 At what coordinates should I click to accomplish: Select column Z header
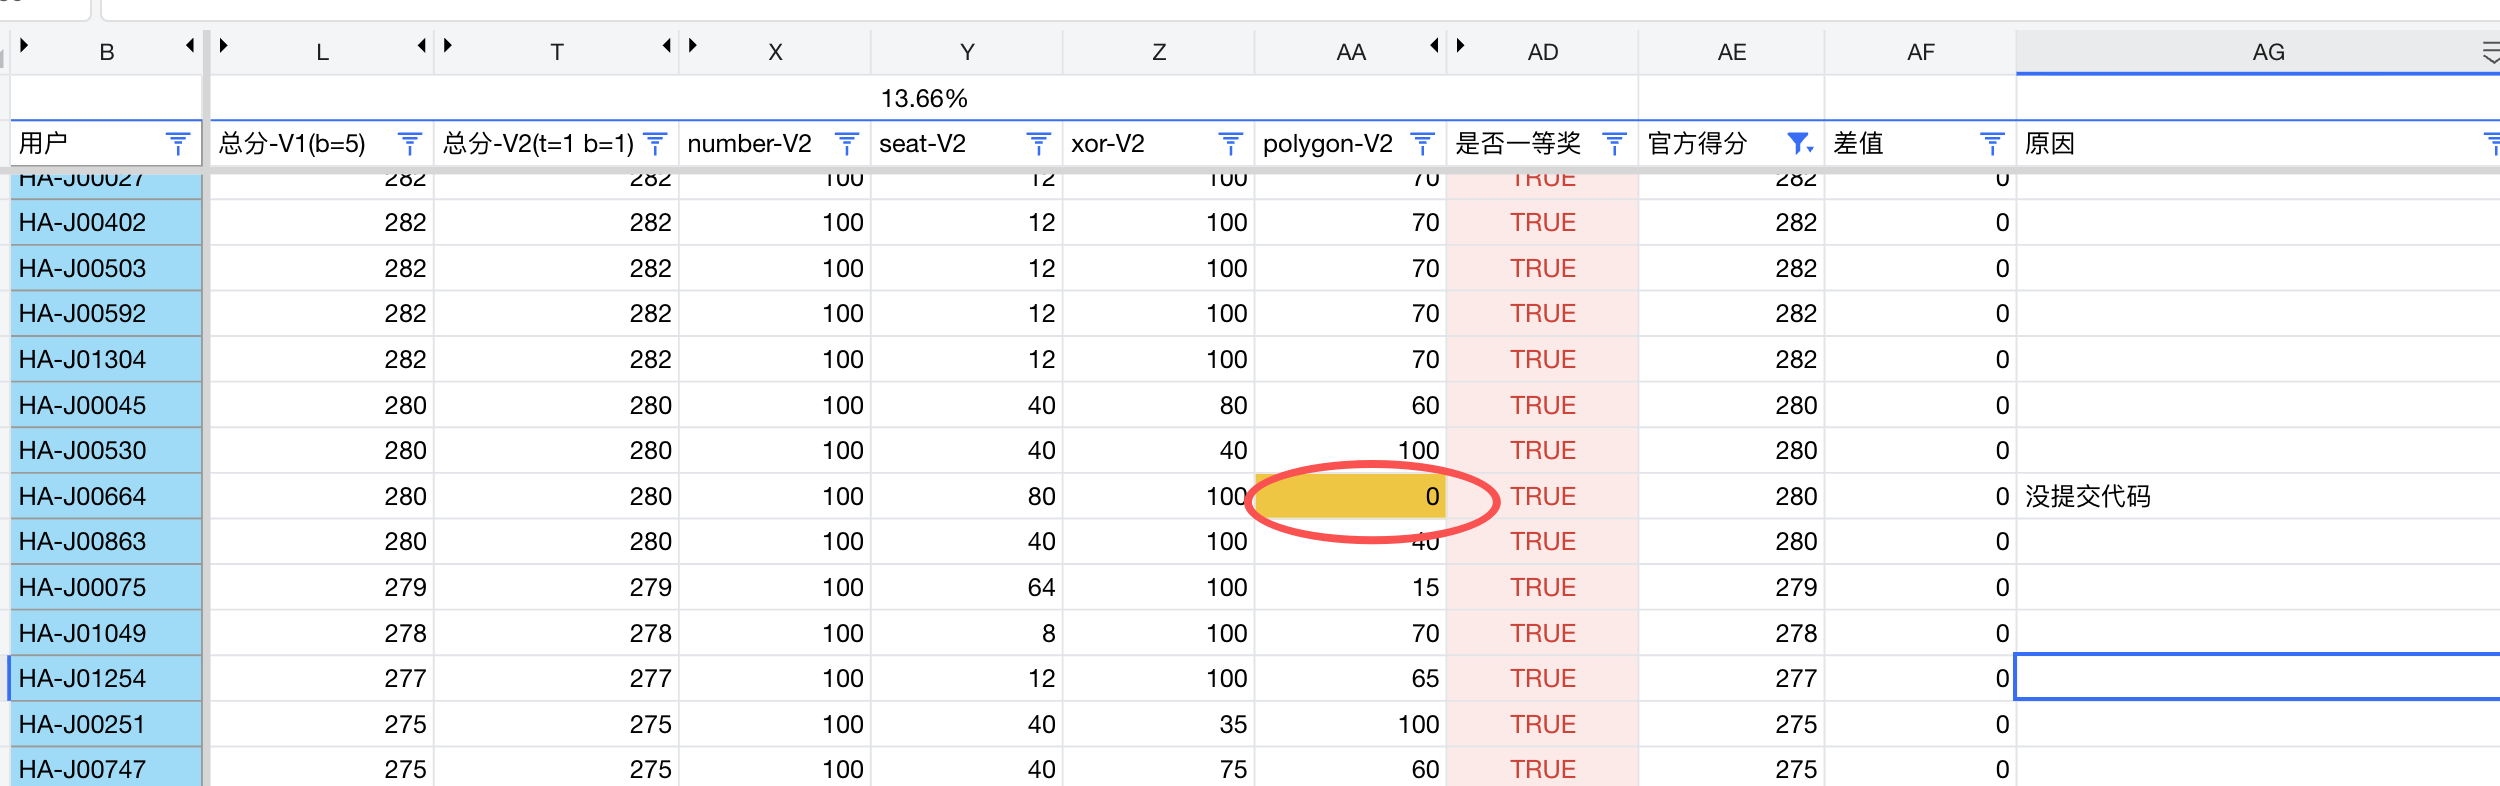click(x=1159, y=52)
